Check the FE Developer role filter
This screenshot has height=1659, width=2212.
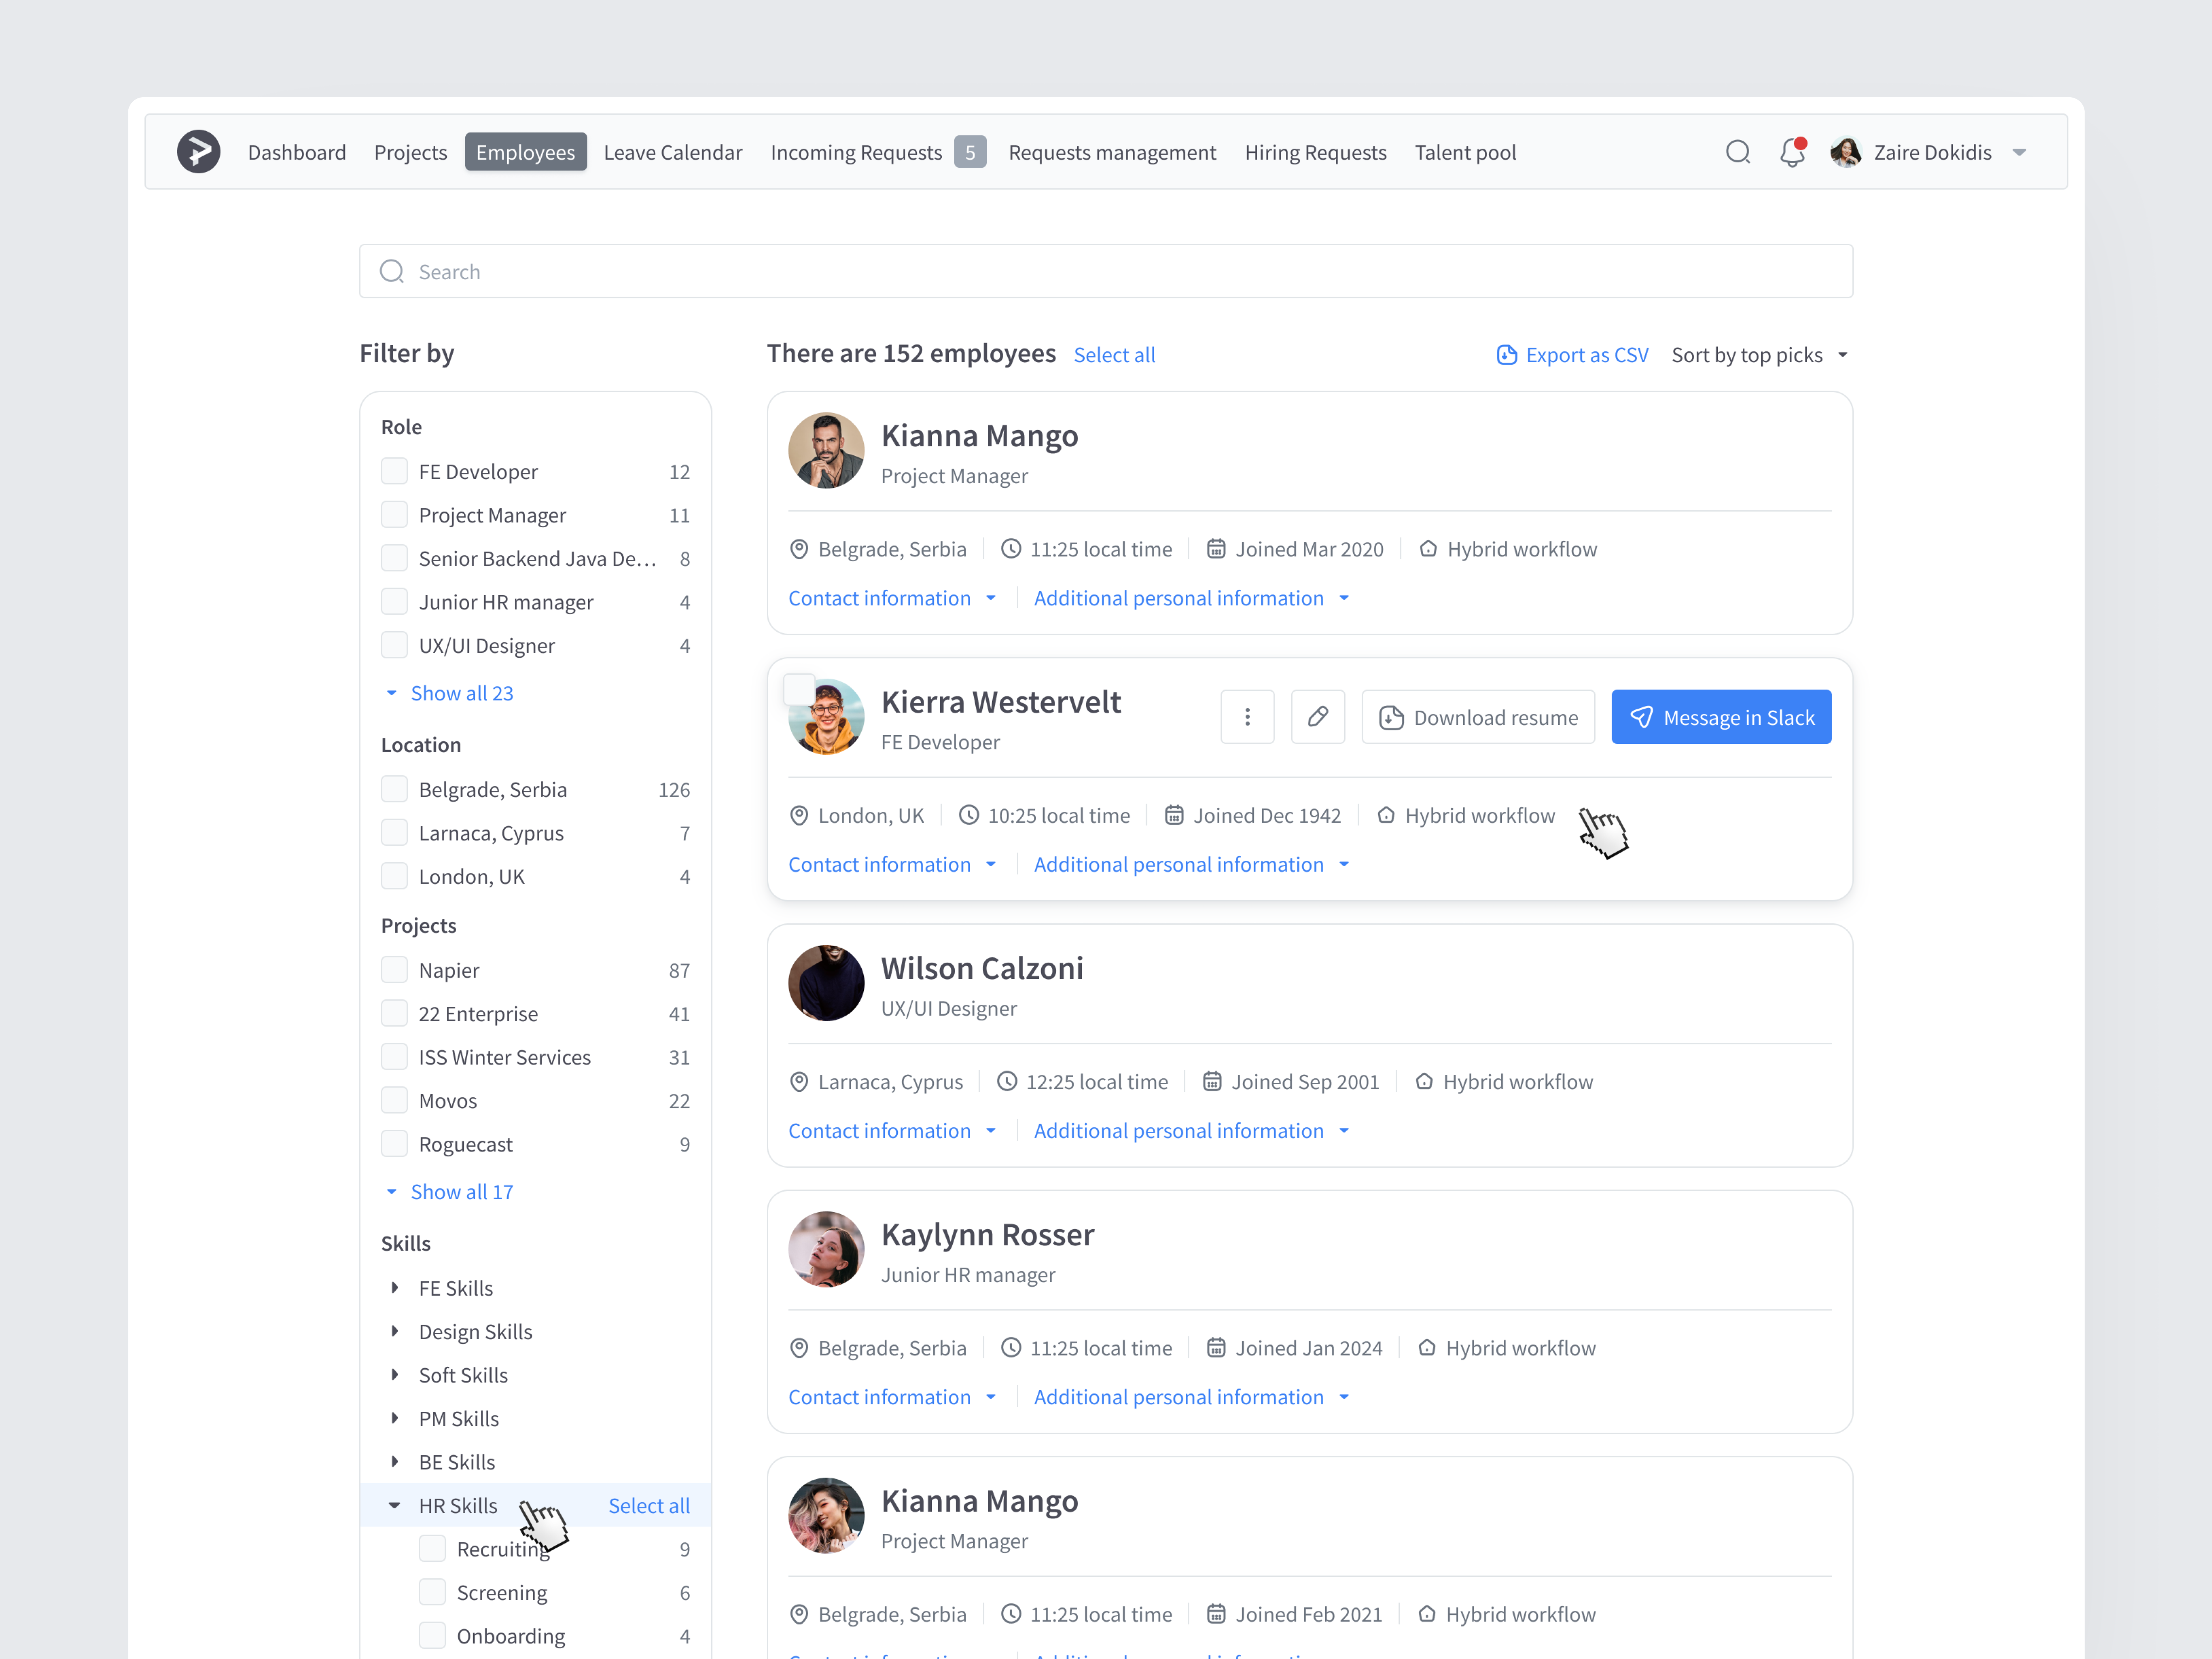click(394, 471)
